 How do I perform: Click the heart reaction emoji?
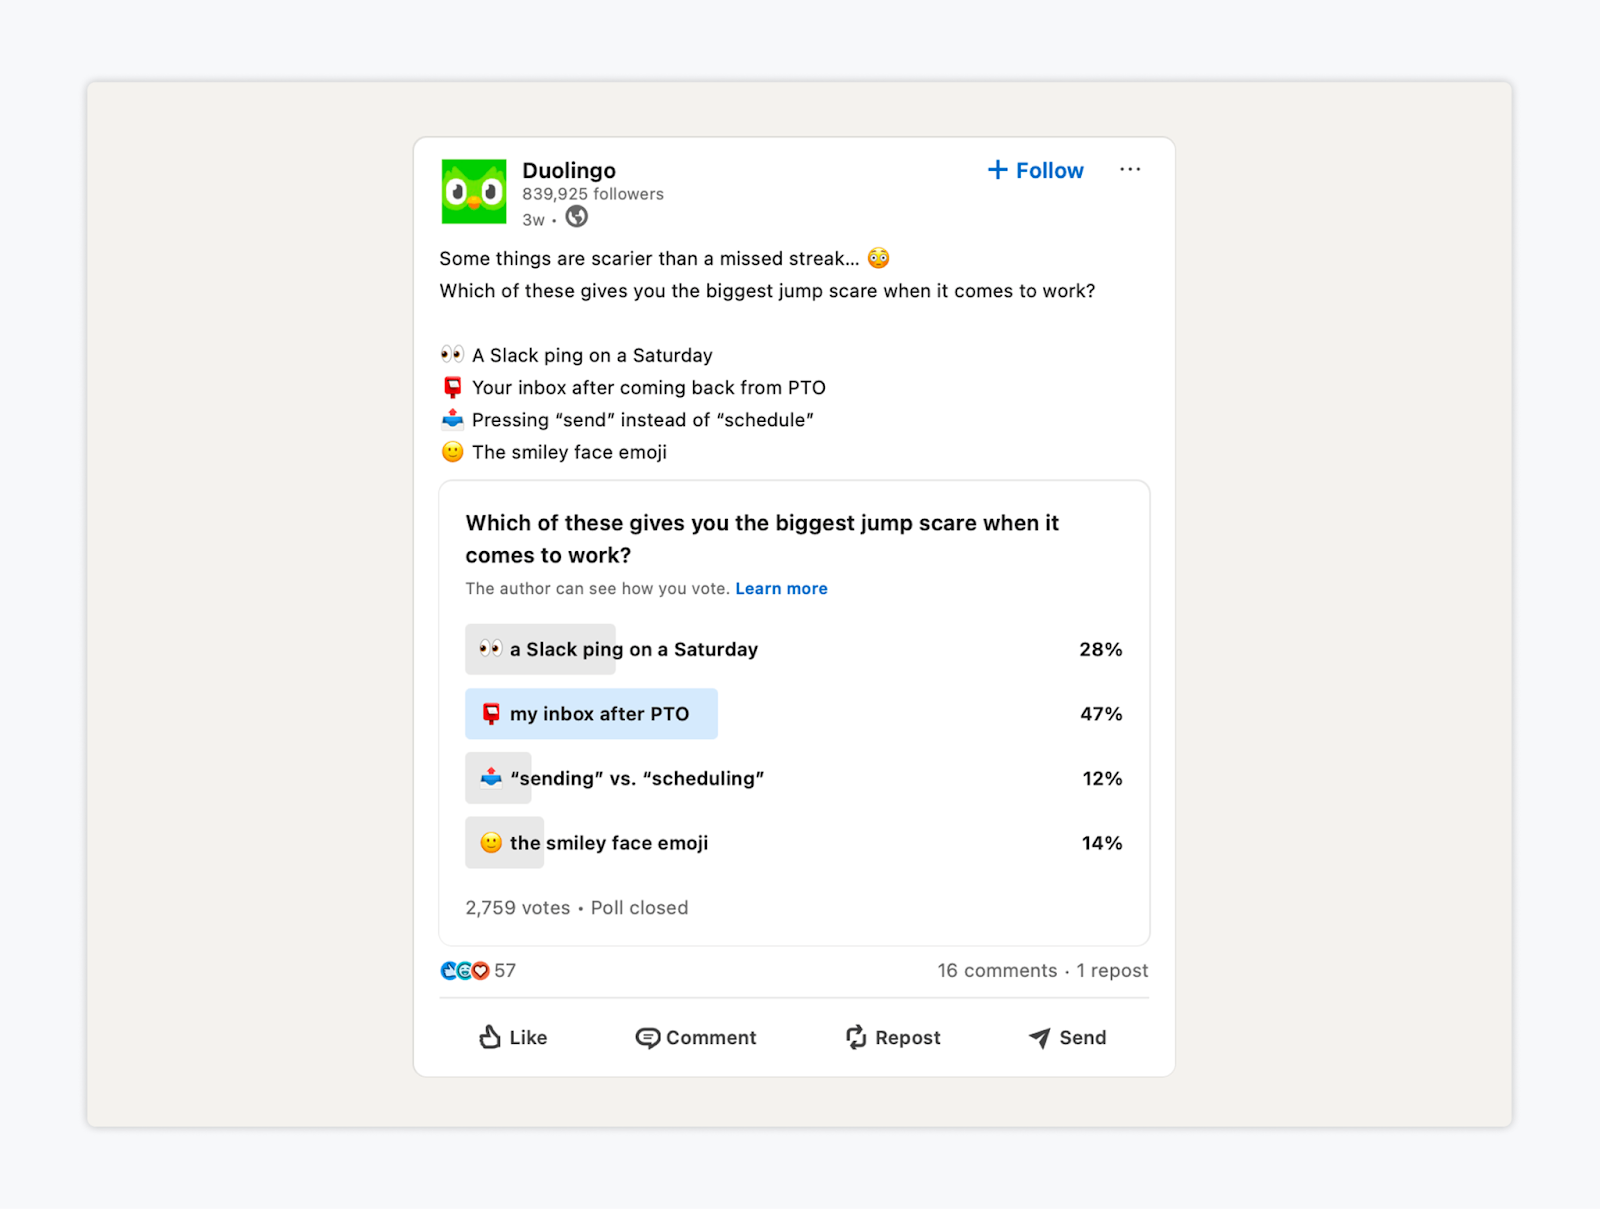pyautogui.click(x=483, y=970)
